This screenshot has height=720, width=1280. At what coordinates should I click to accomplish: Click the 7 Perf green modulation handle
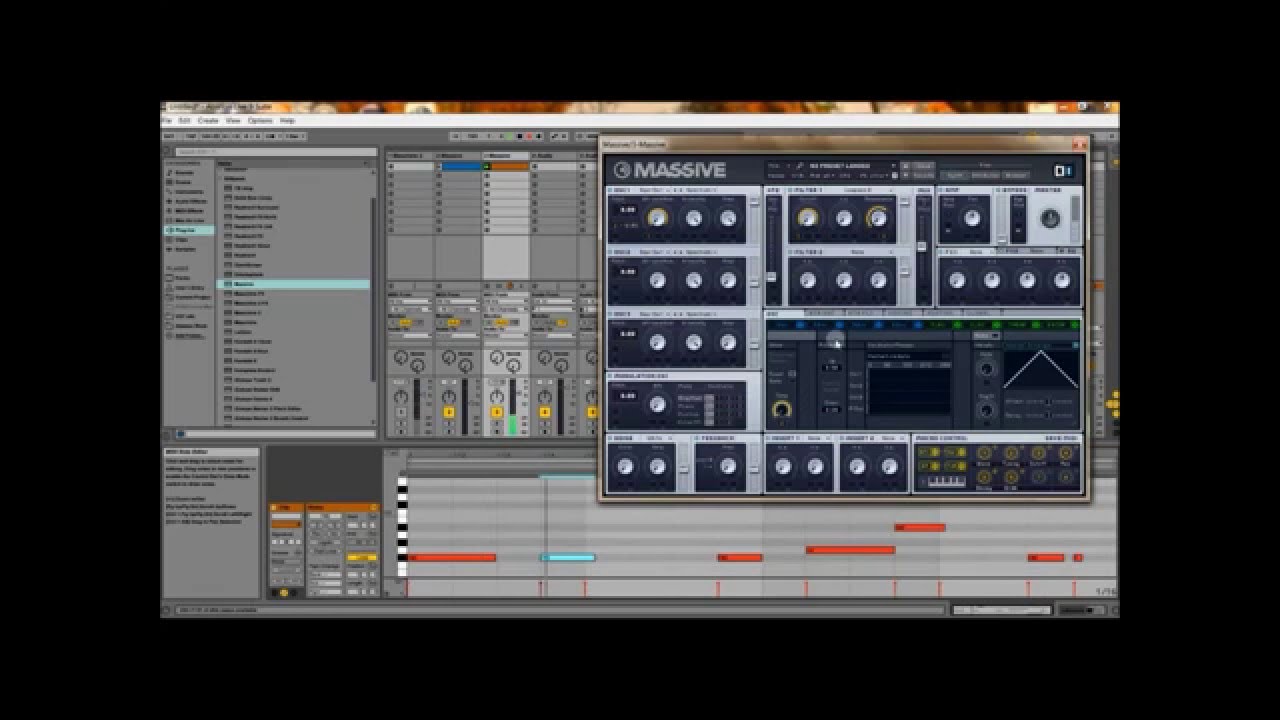(x=1036, y=325)
